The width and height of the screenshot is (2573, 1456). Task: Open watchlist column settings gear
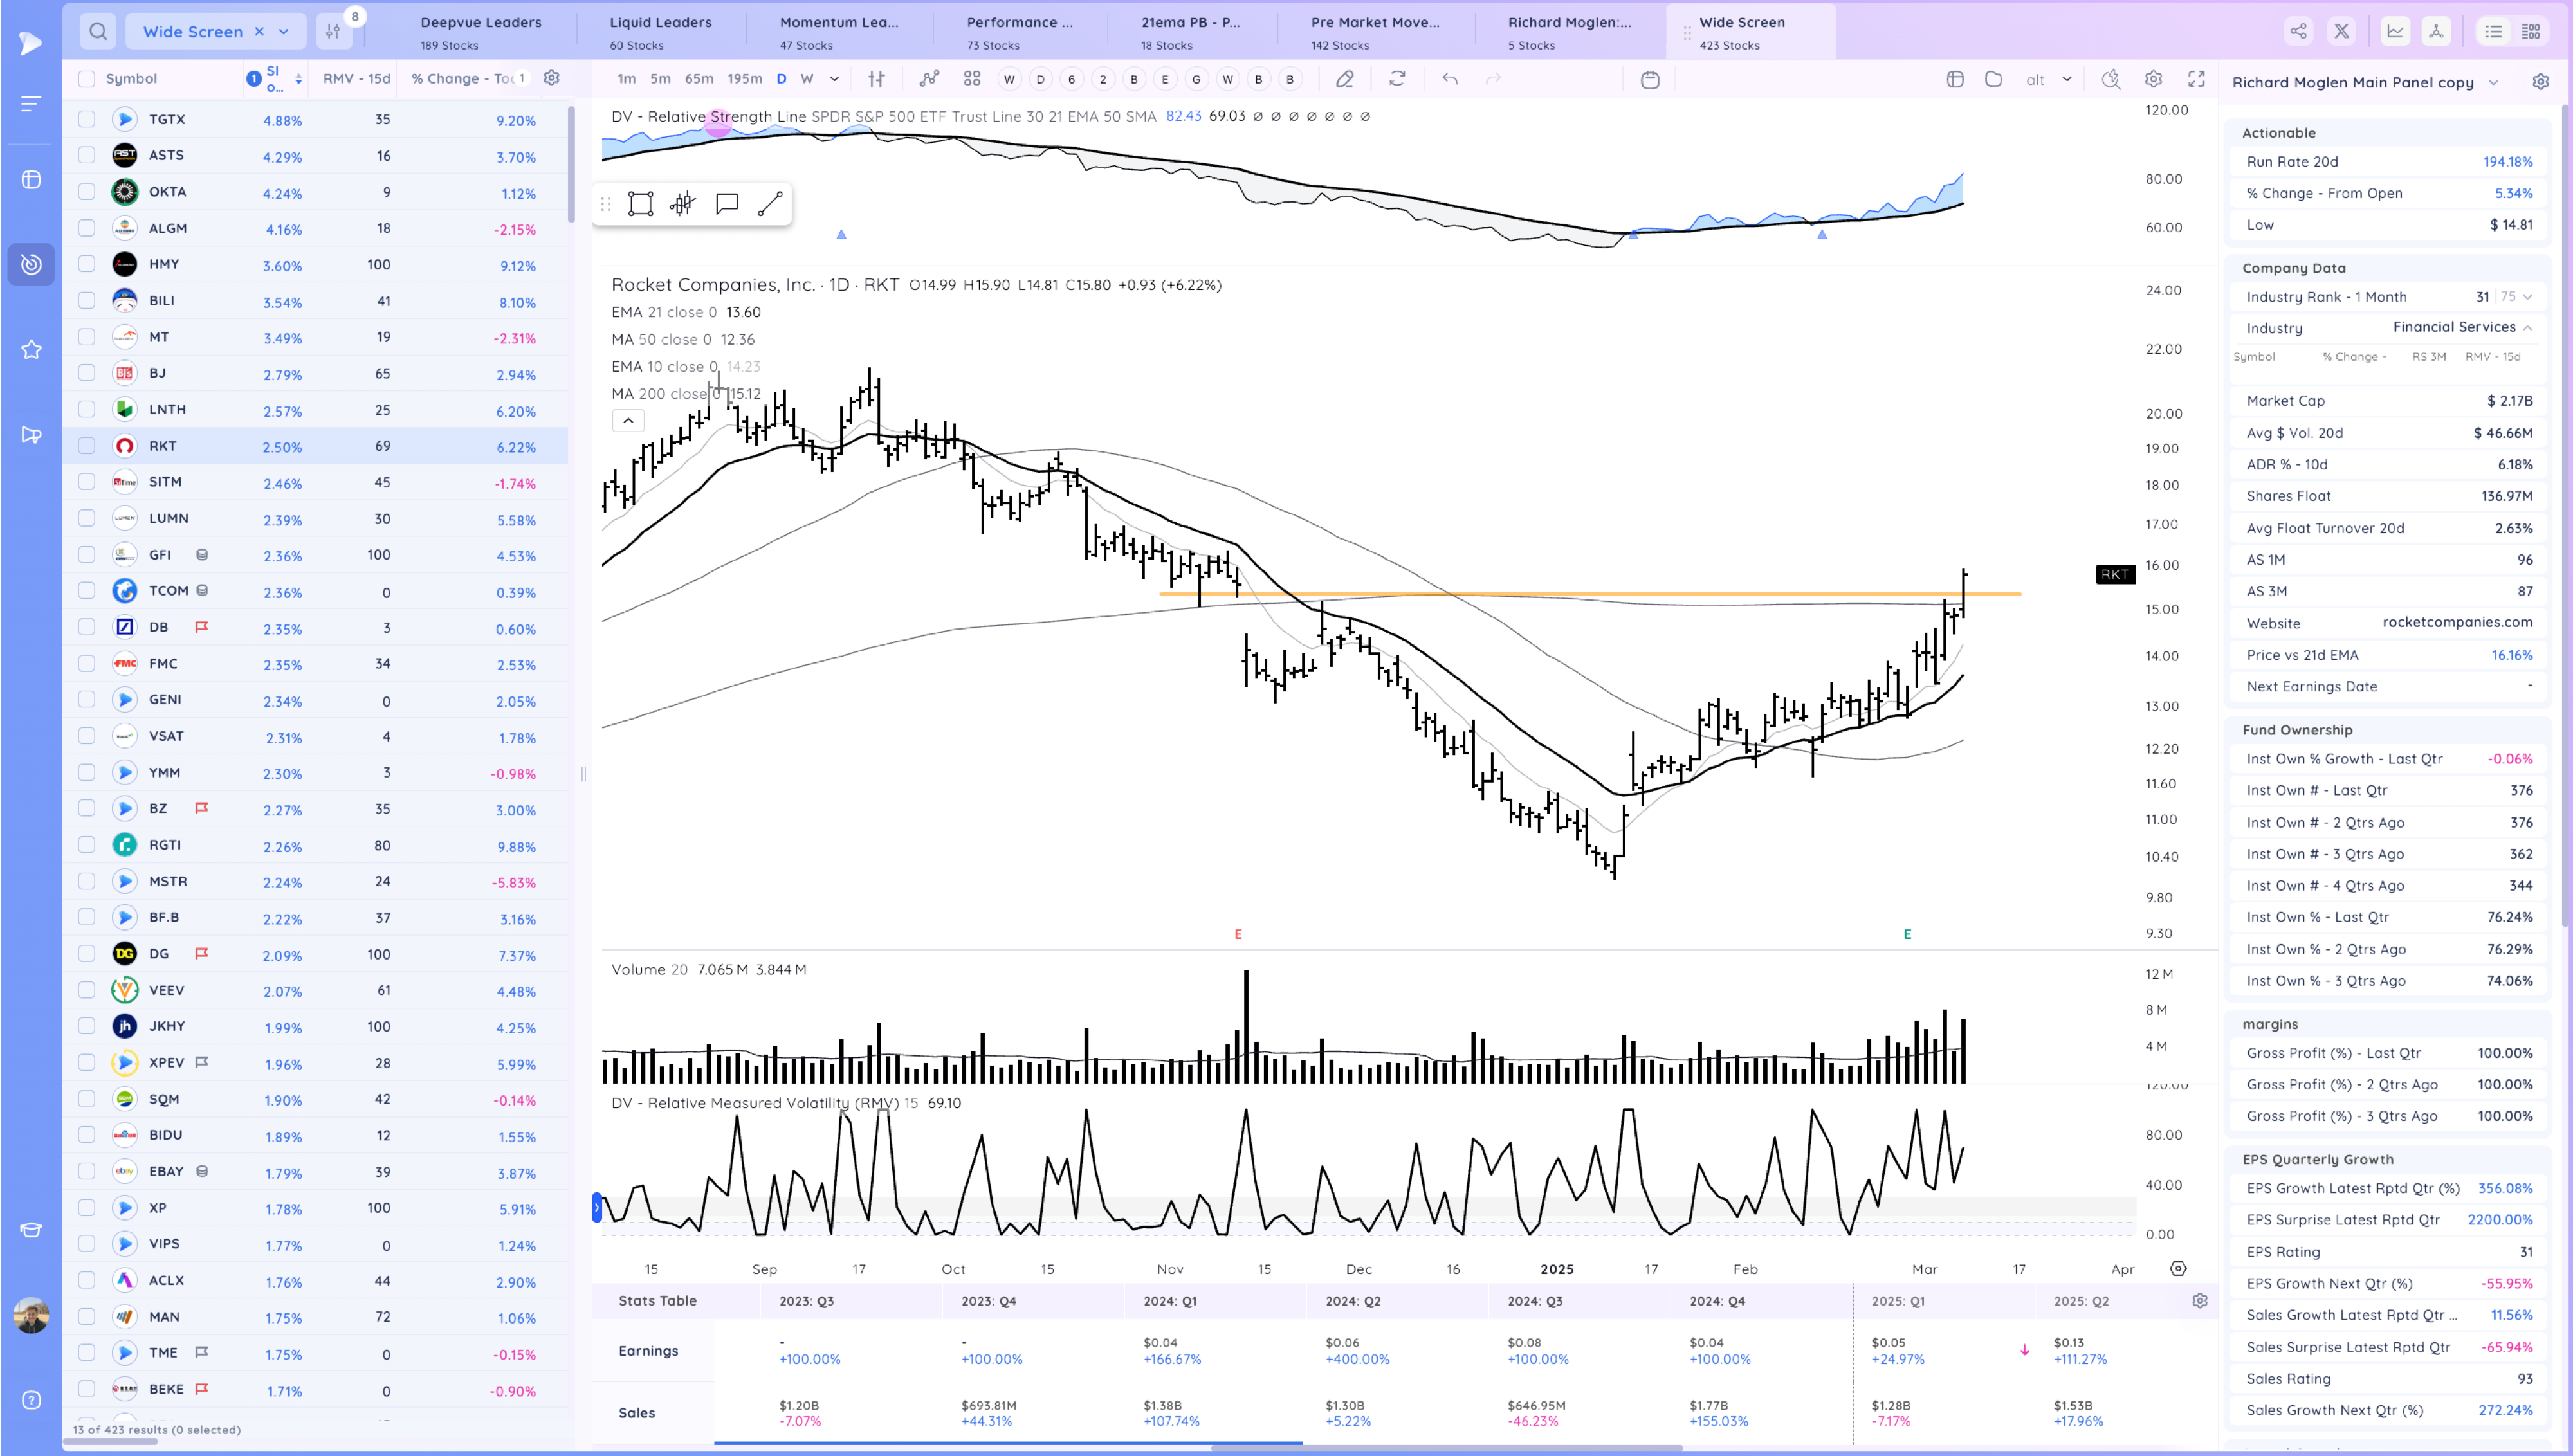click(x=551, y=78)
